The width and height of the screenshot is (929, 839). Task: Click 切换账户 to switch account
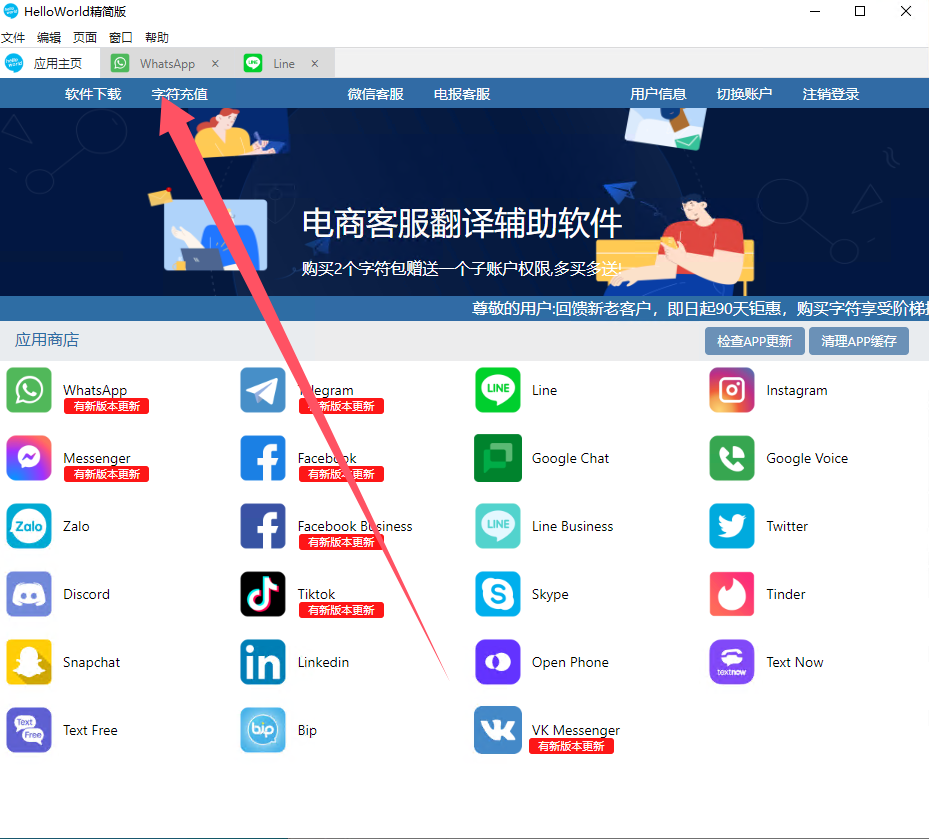point(744,94)
